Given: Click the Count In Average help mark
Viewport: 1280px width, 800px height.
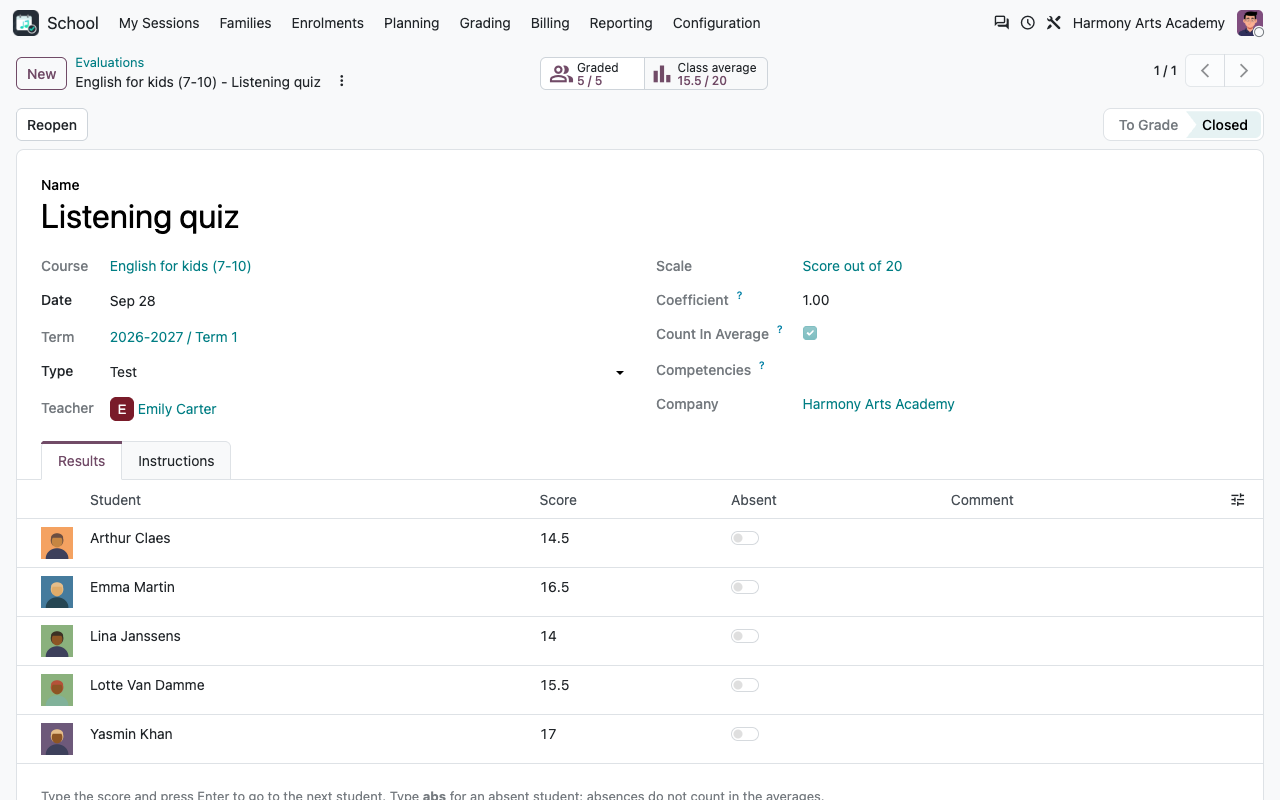Looking at the screenshot, I should click(780, 330).
